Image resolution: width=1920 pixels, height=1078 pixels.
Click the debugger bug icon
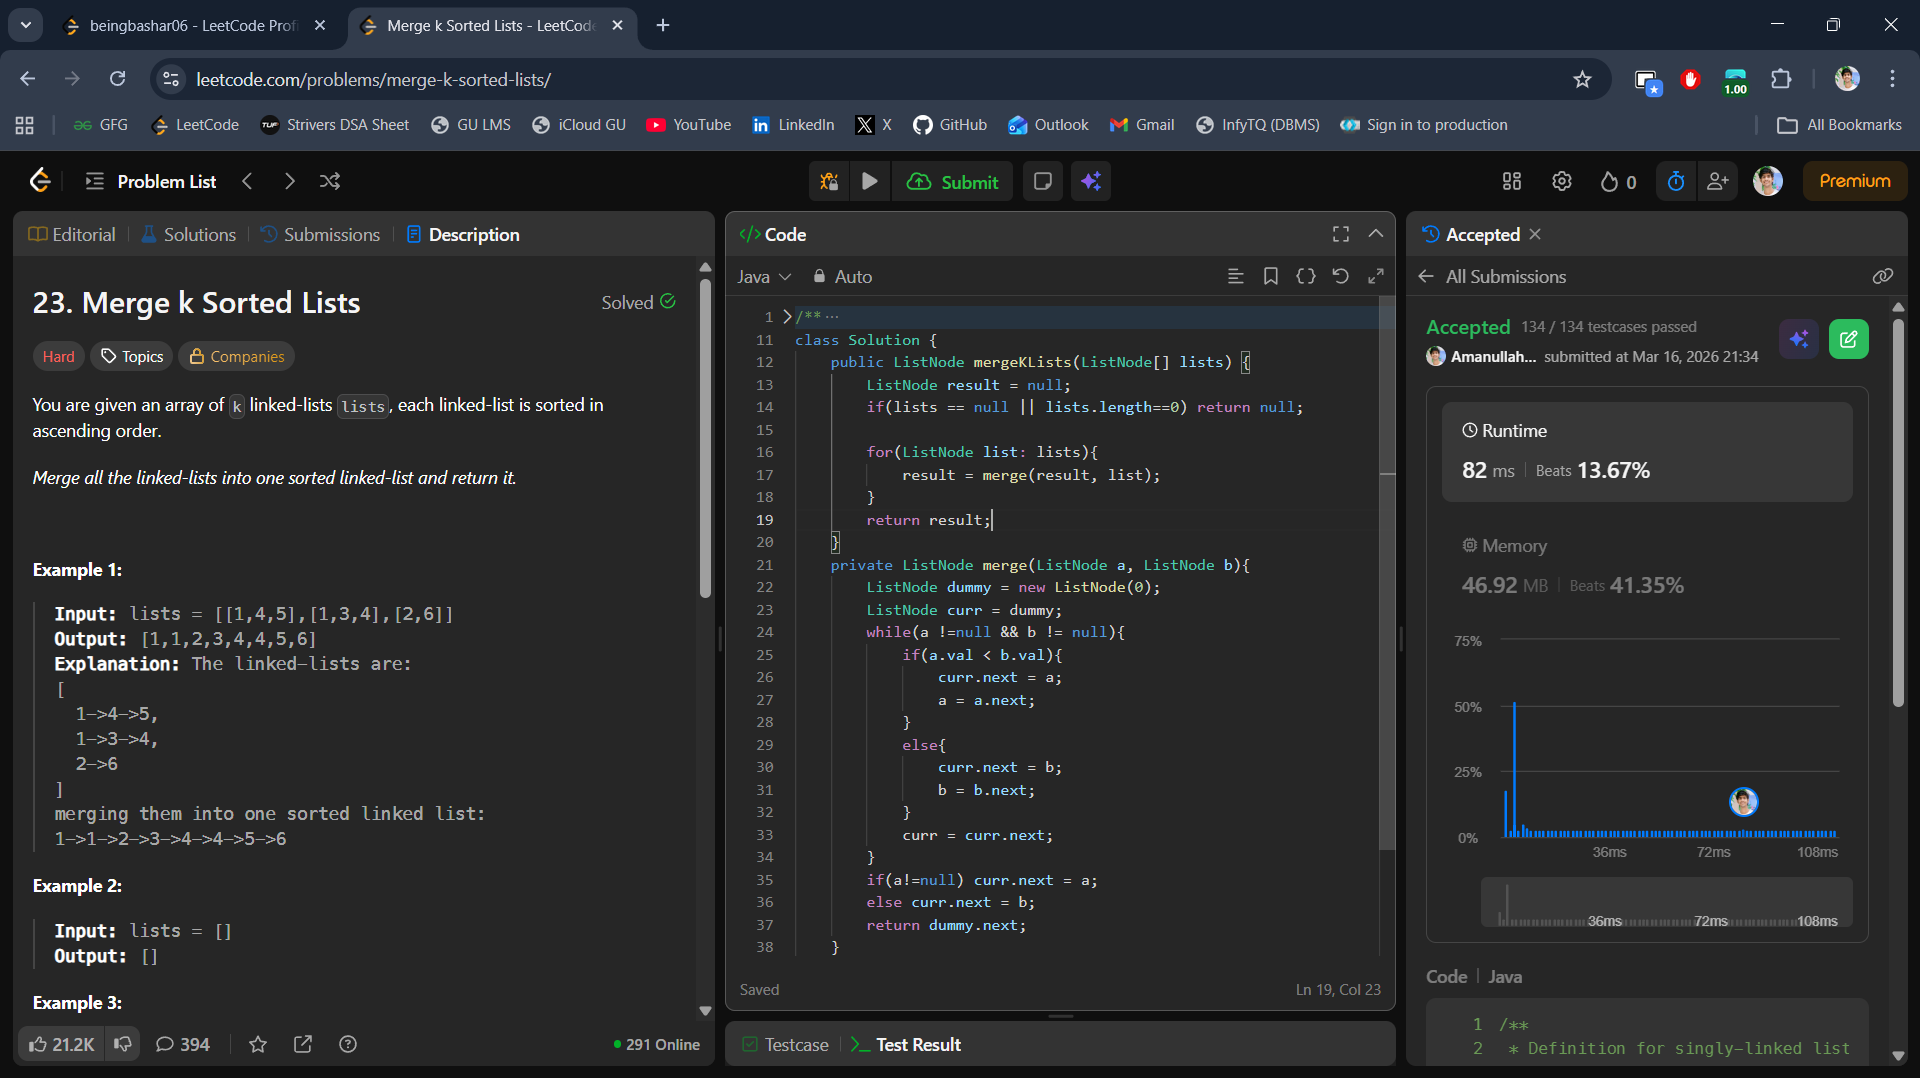(x=829, y=181)
